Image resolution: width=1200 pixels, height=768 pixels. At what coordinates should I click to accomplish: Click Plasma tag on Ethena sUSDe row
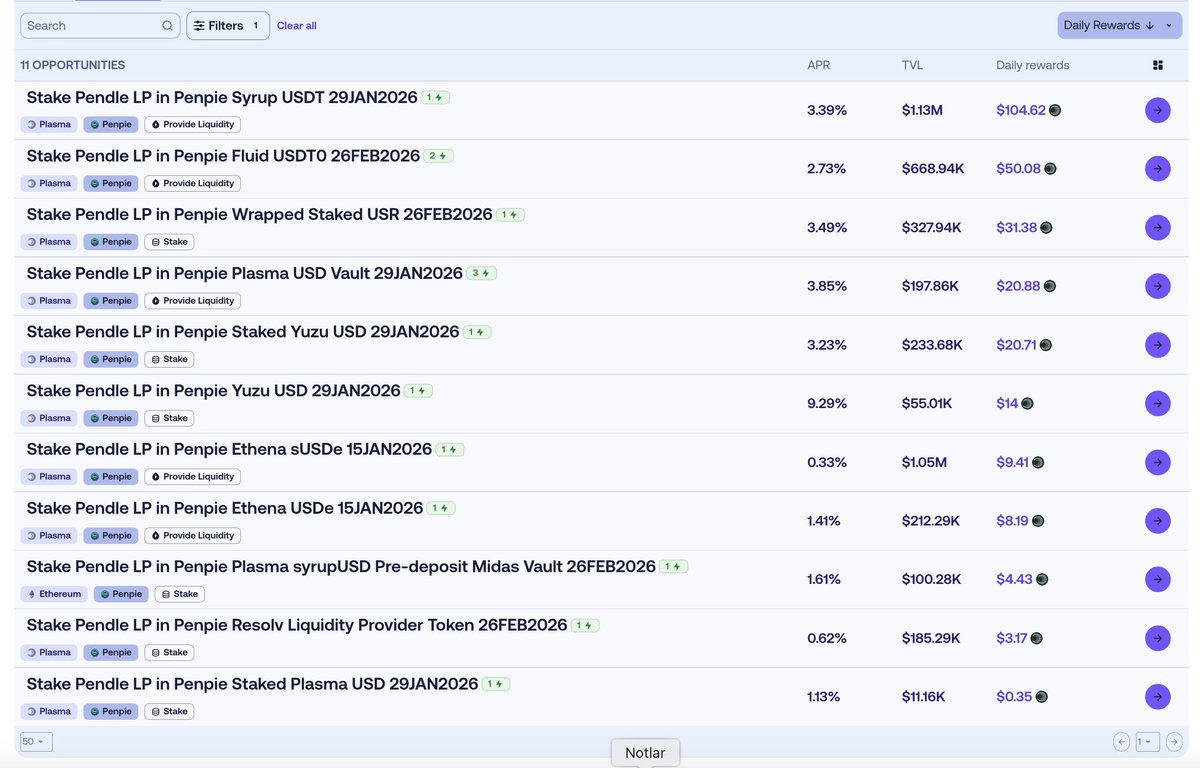pos(49,477)
